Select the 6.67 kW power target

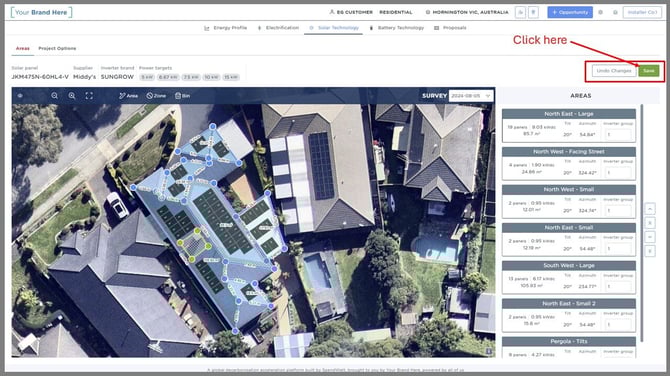tap(168, 77)
